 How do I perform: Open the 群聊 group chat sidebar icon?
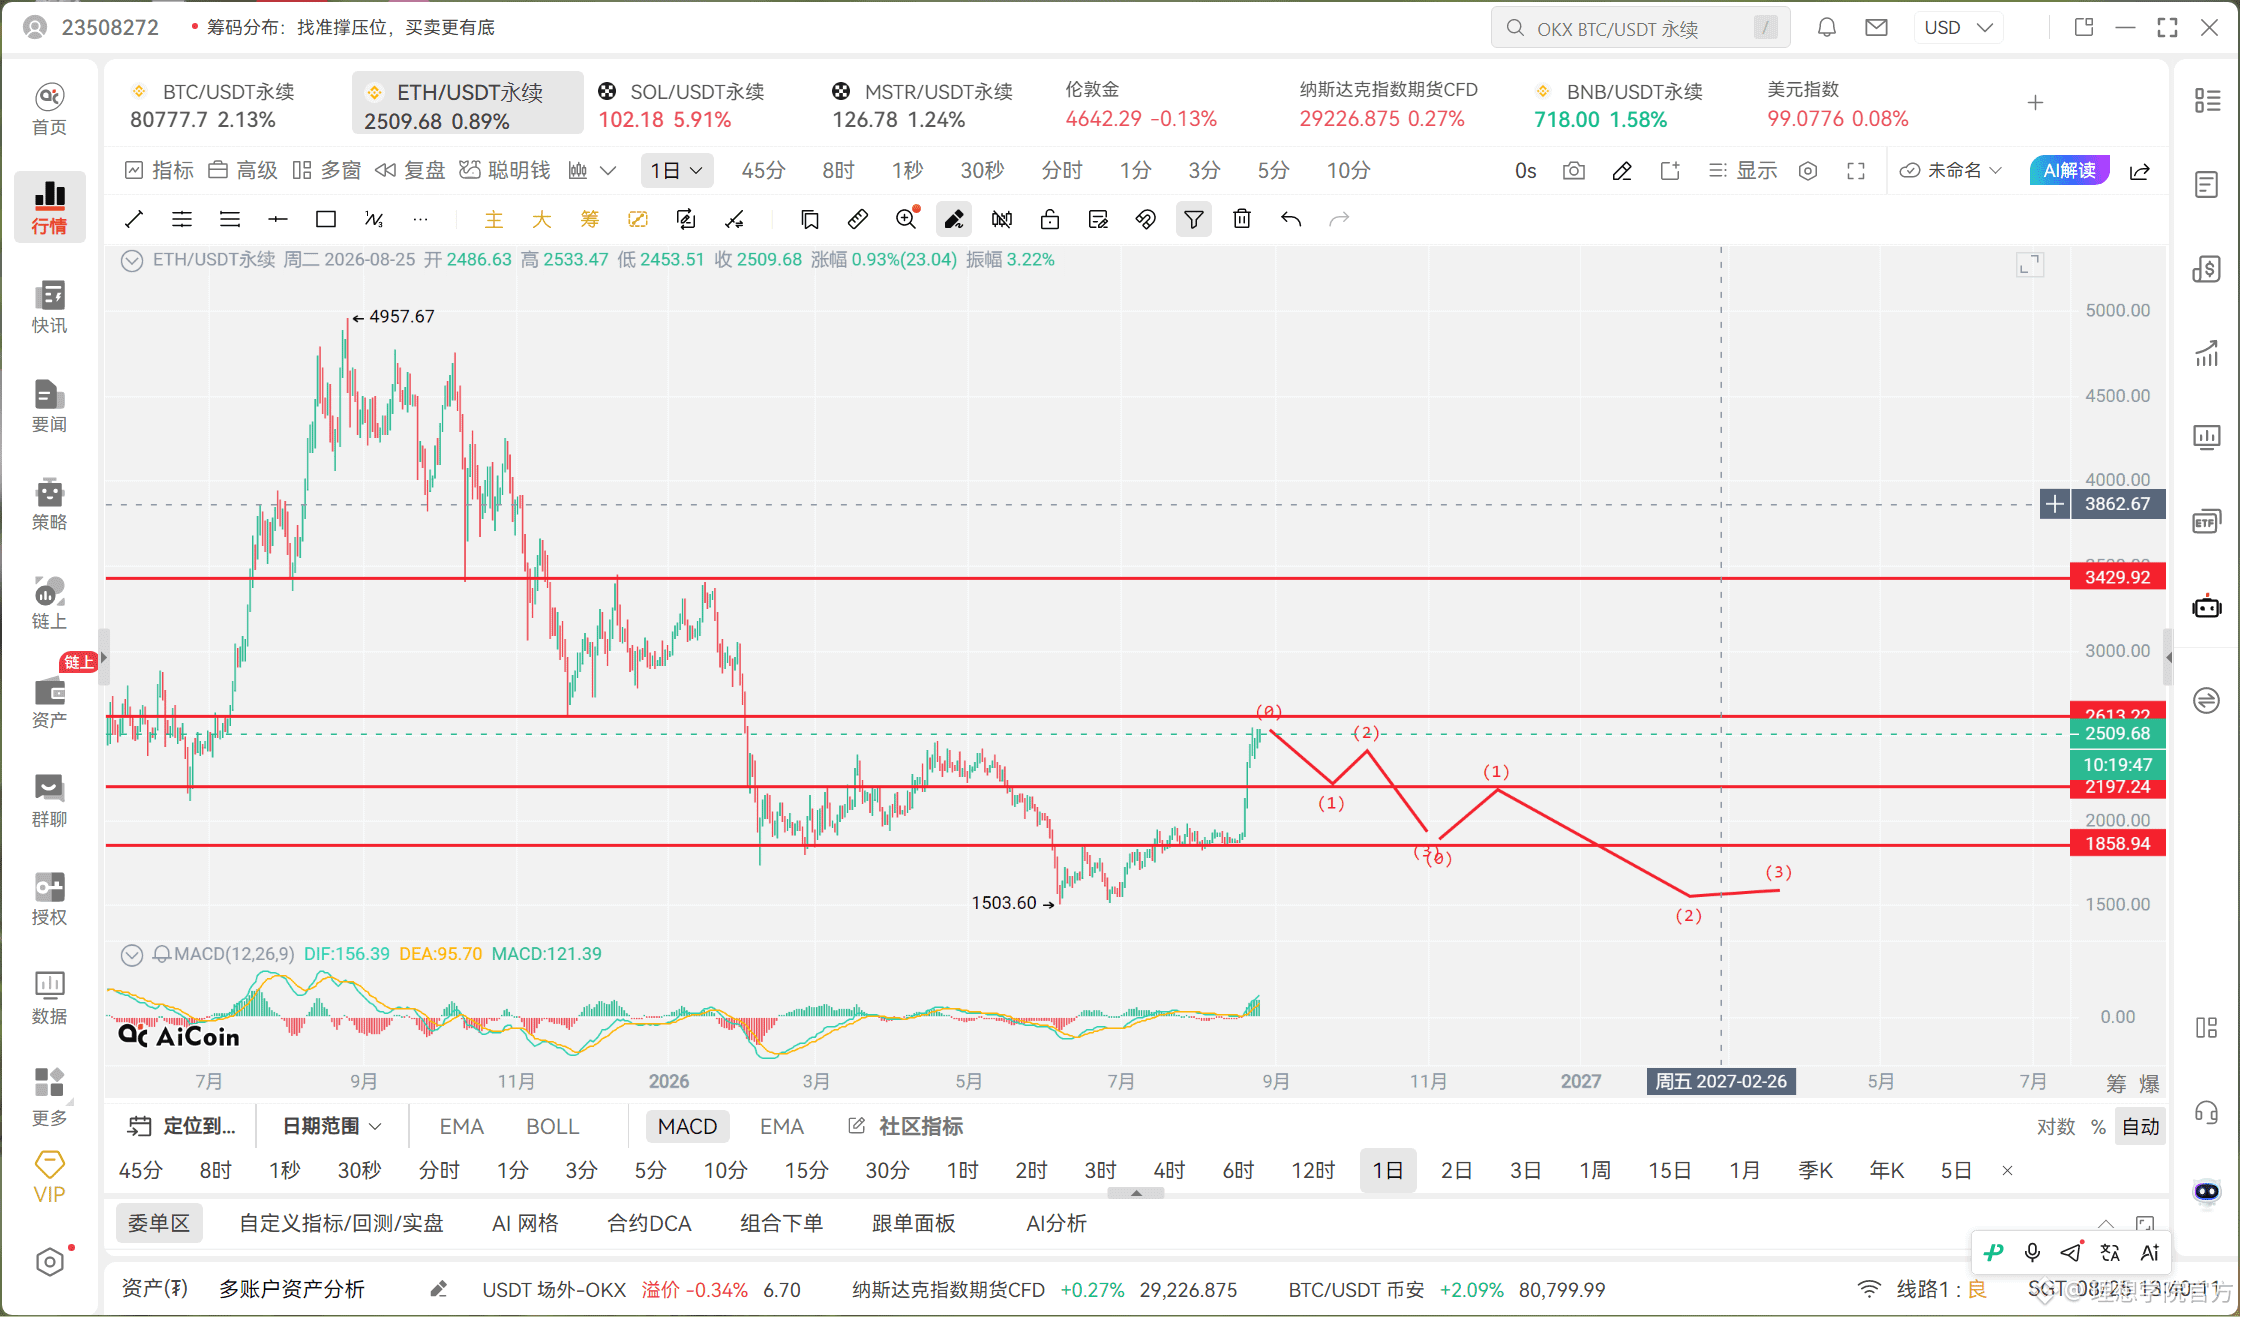point(49,801)
